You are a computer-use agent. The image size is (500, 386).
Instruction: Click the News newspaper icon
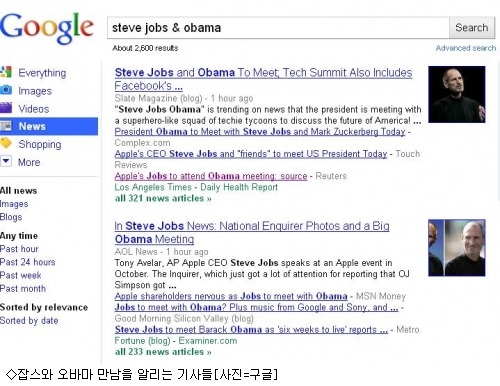pyautogui.click(x=6, y=126)
